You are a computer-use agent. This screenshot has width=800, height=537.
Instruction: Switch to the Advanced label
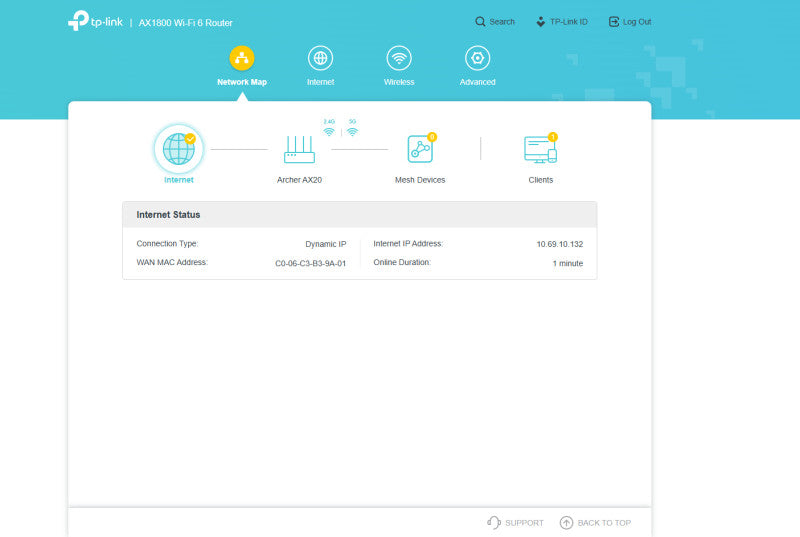[x=478, y=82]
